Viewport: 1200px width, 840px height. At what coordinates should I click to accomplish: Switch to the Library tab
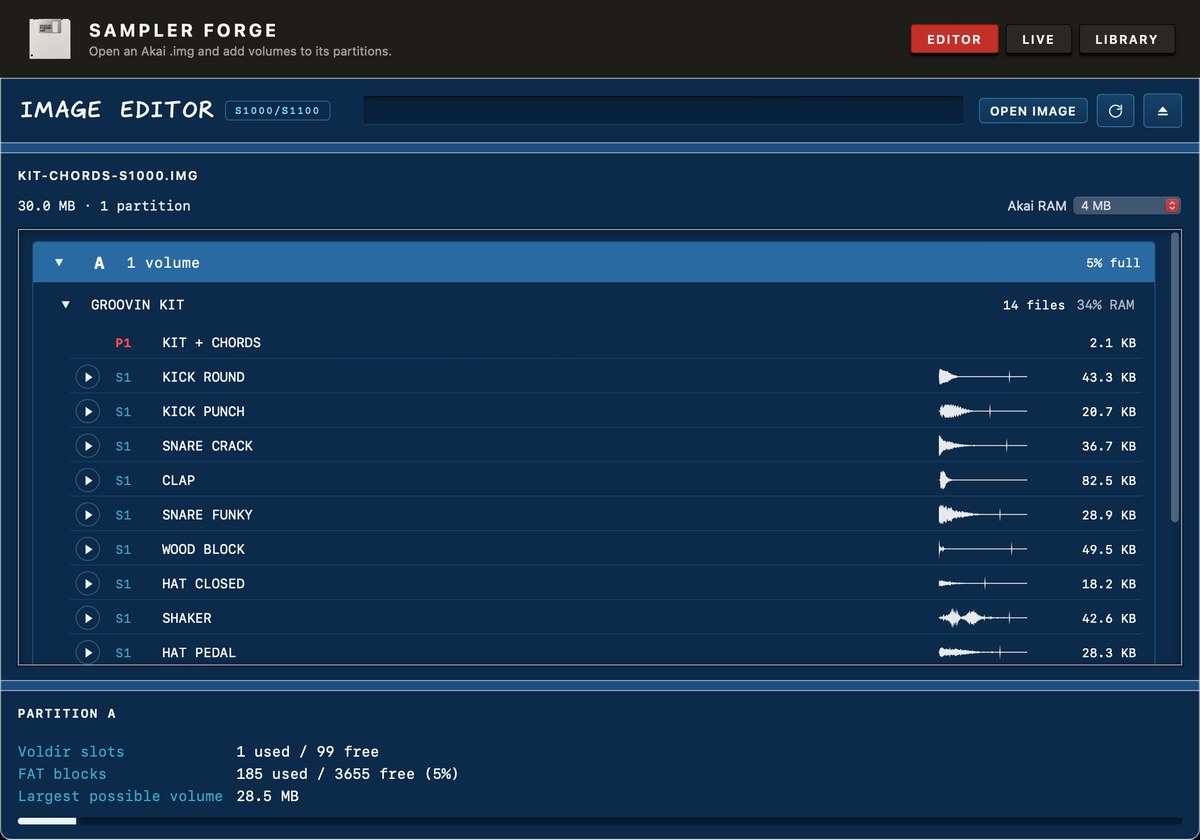1126,39
